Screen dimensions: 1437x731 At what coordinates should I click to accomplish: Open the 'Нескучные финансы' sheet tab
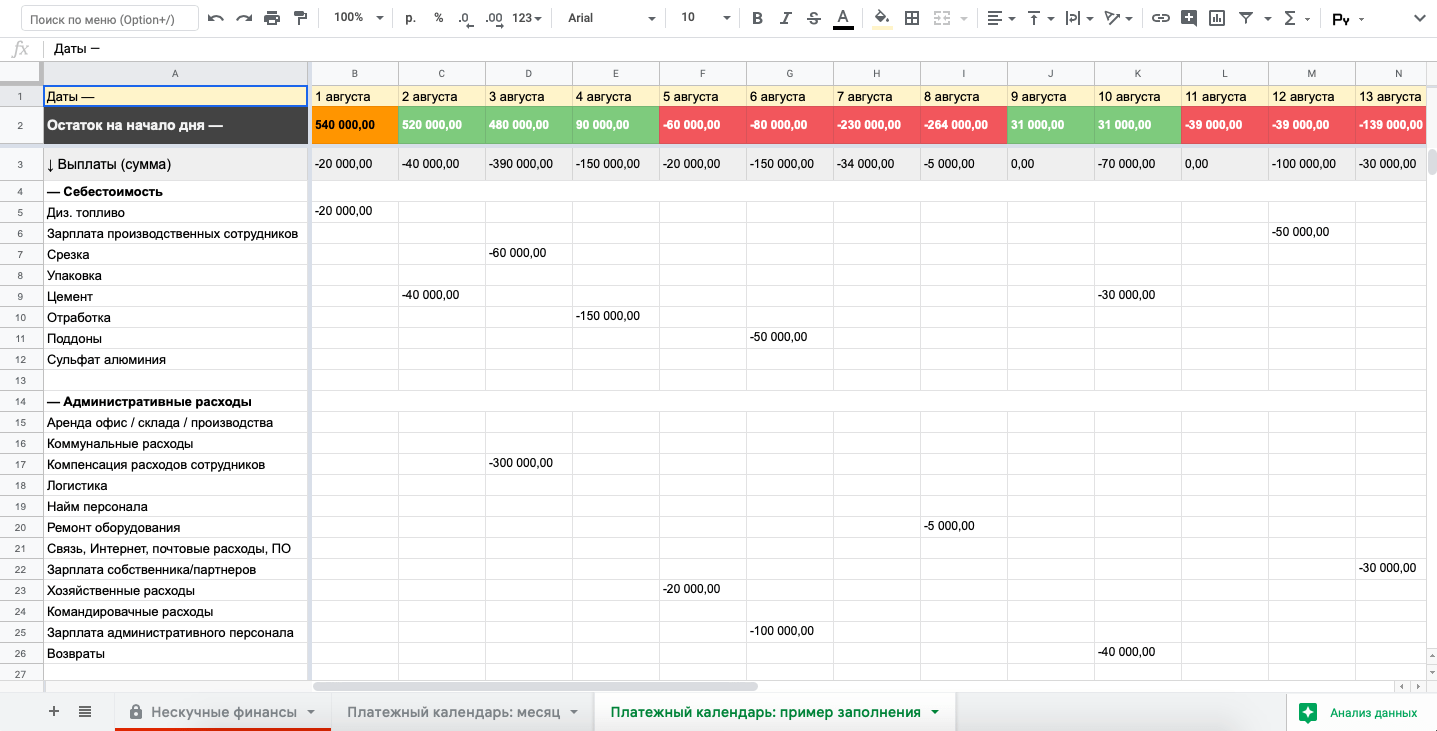[x=223, y=712]
